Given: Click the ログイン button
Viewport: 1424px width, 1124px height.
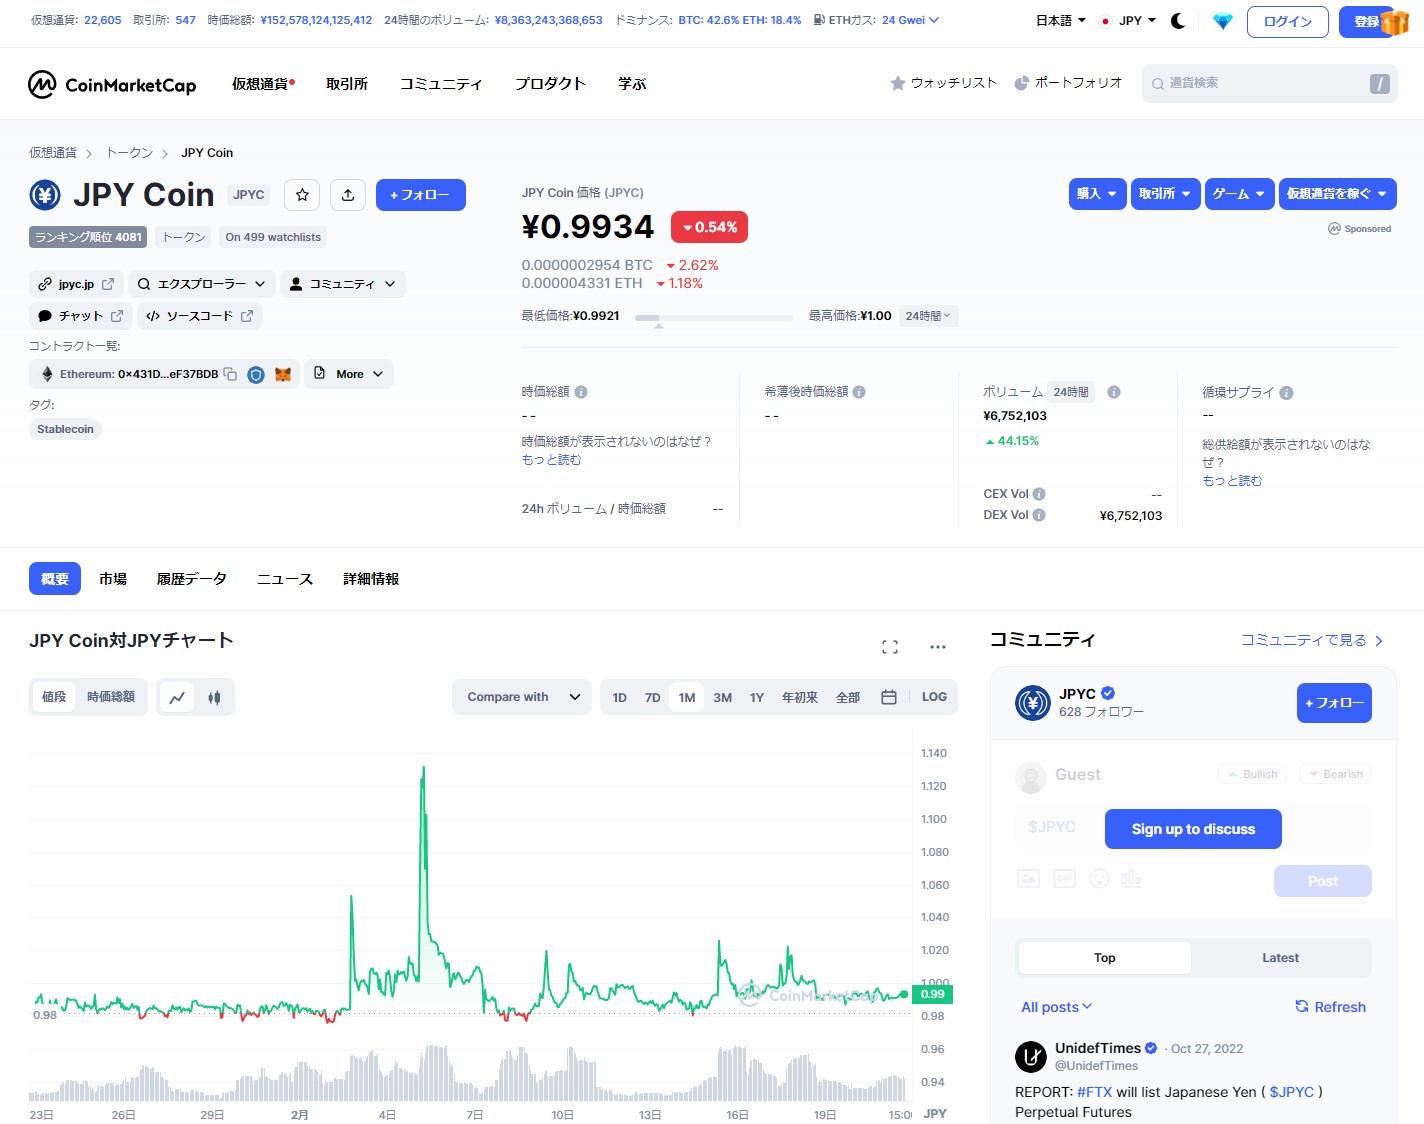Looking at the screenshot, I should click(x=1287, y=21).
